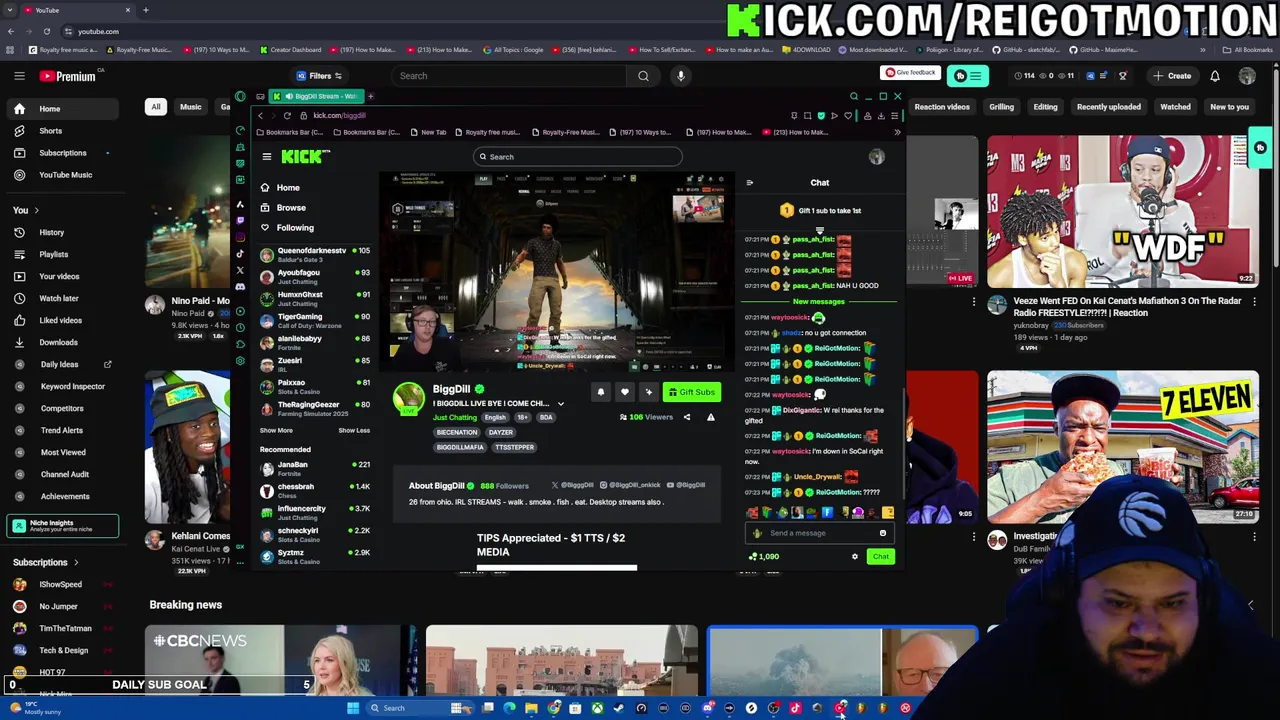This screenshot has height=720, width=1280.
Task: Open the YouTube guide hamburger menu
Action: [19, 76]
